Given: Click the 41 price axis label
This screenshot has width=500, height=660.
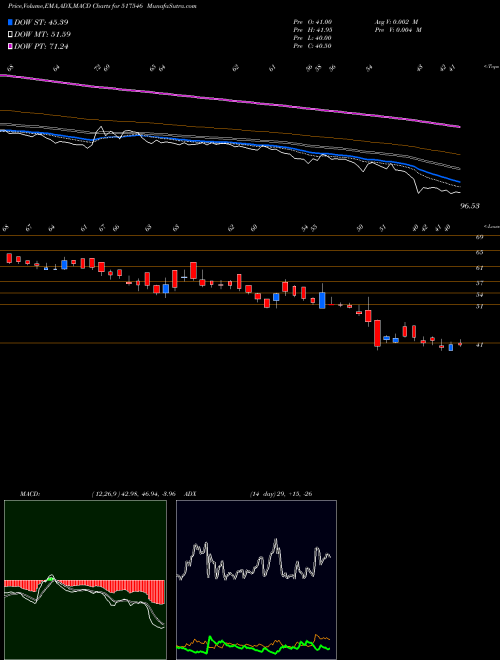Looking at the screenshot, I should [x=479, y=345].
